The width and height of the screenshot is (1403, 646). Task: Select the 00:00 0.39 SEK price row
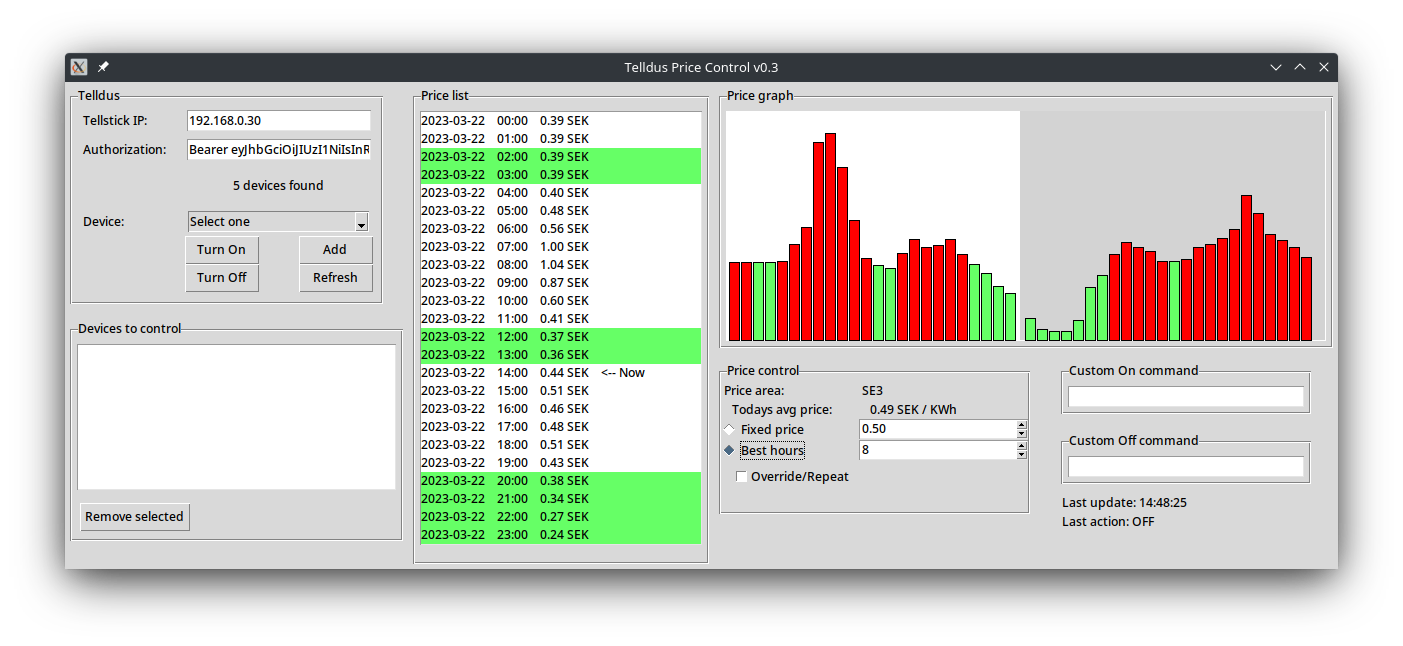point(561,120)
